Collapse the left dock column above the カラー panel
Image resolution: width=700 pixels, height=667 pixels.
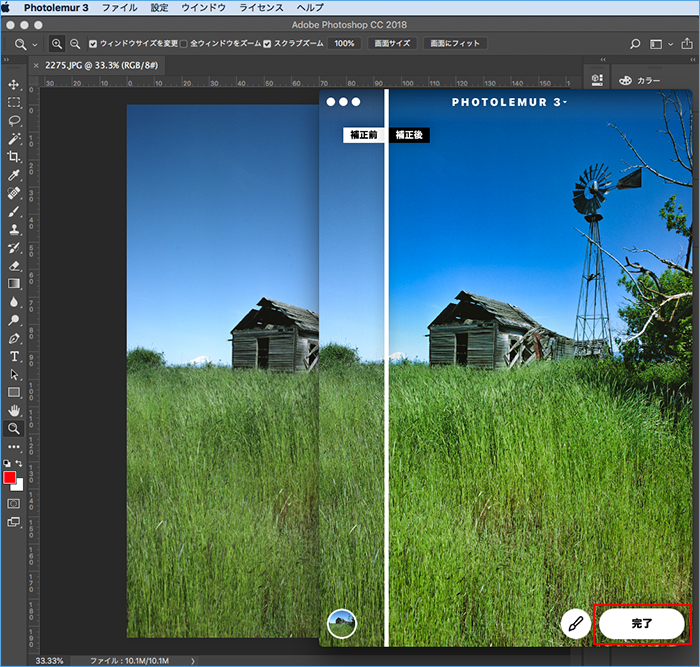tap(603, 59)
